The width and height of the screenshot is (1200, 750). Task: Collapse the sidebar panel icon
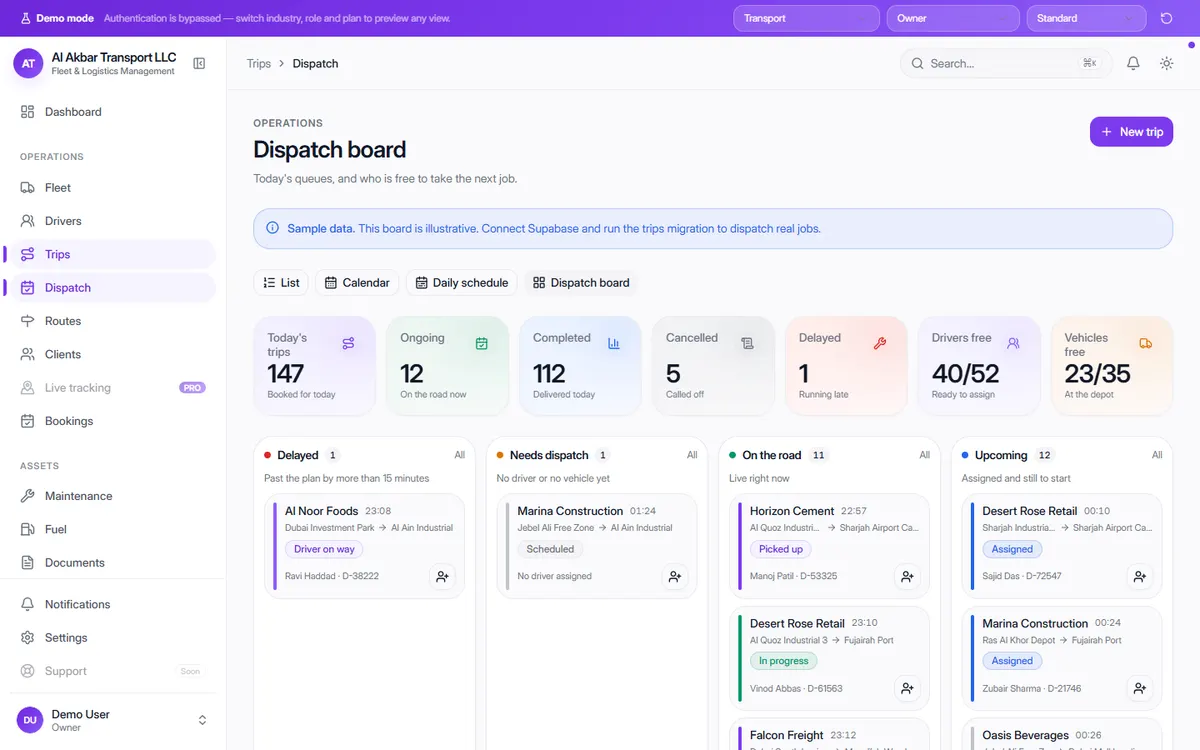pyautogui.click(x=199, y=64)
